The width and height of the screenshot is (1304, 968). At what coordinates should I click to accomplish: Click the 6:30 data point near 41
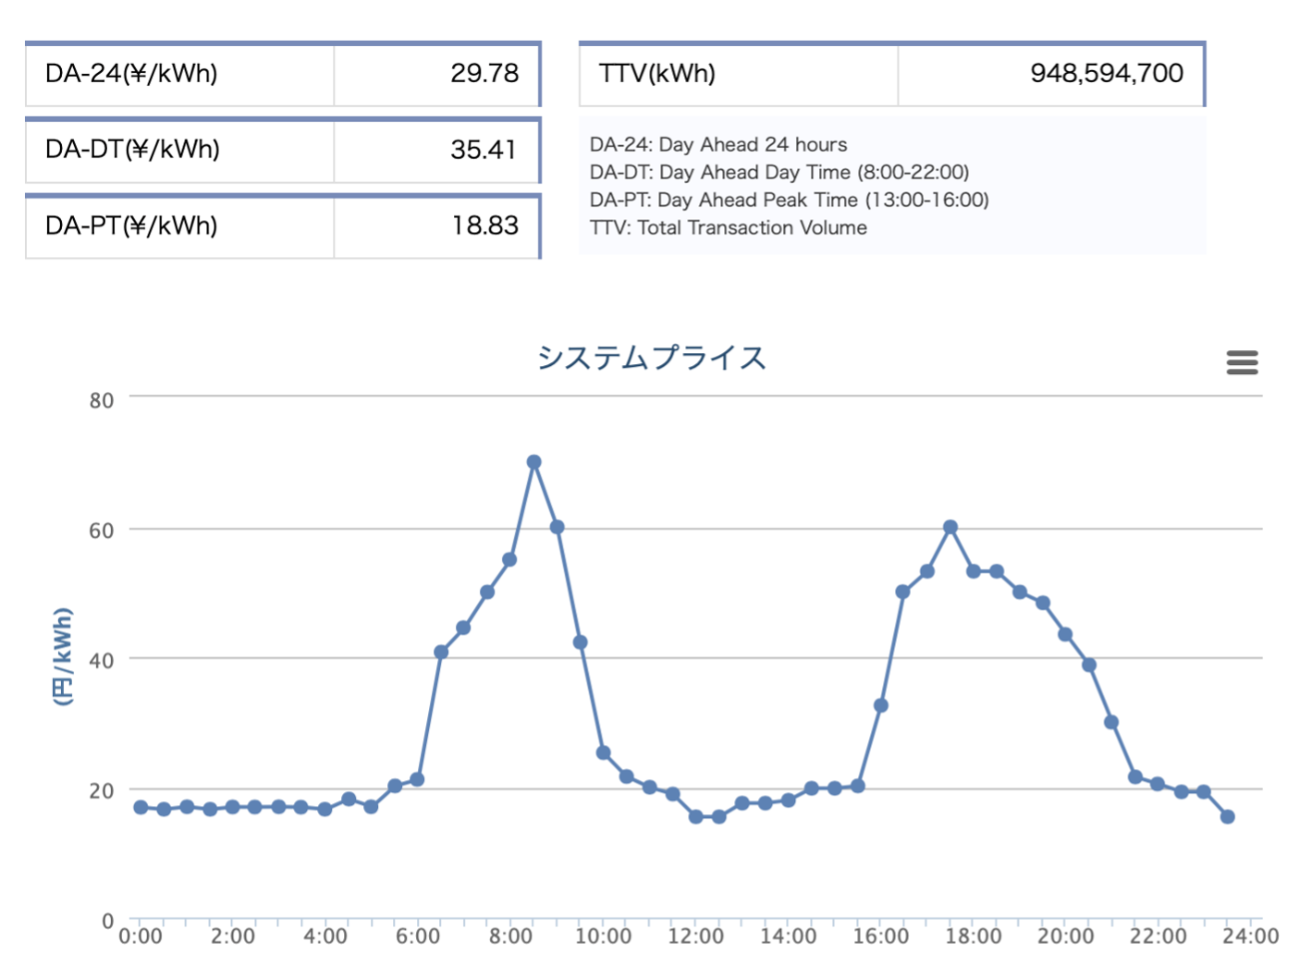[x=441, y=652]
